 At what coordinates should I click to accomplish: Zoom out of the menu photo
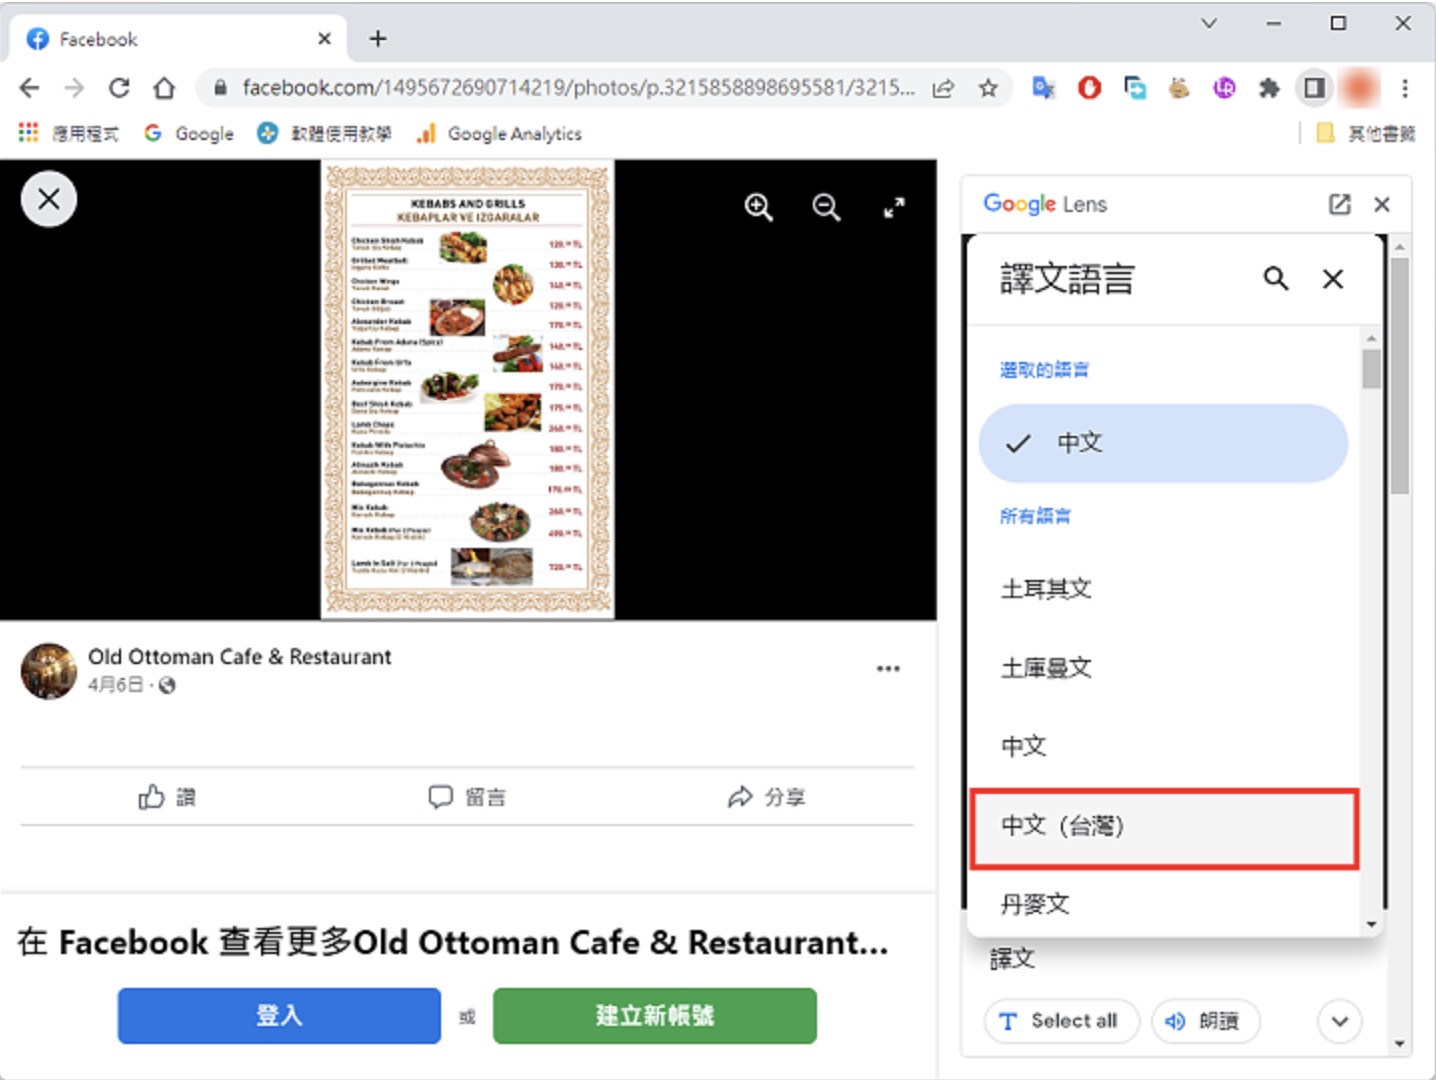826,207
